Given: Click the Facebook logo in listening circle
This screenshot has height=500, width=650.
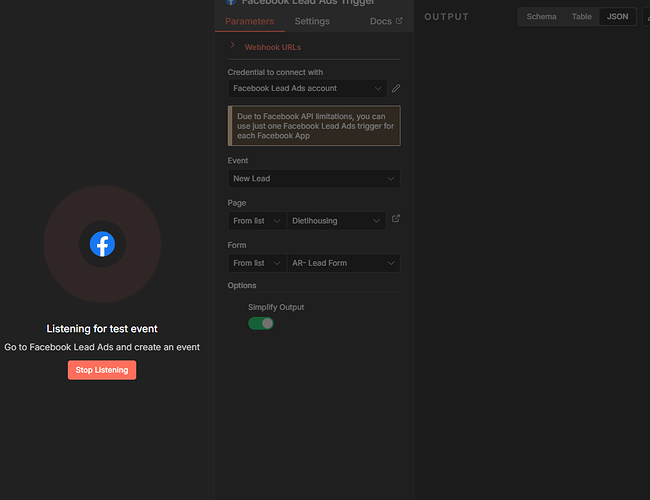Looking at the screenshot, I should tap(102, 244).
